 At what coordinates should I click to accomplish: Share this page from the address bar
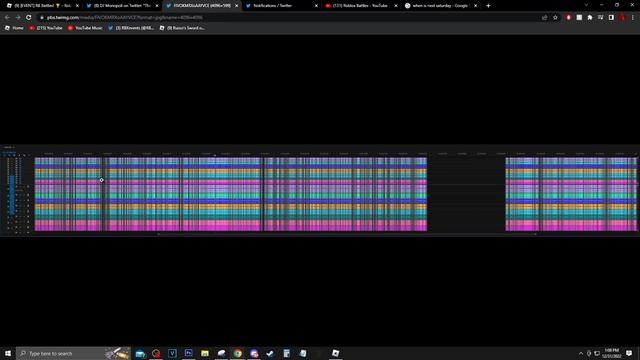(544, 18)
